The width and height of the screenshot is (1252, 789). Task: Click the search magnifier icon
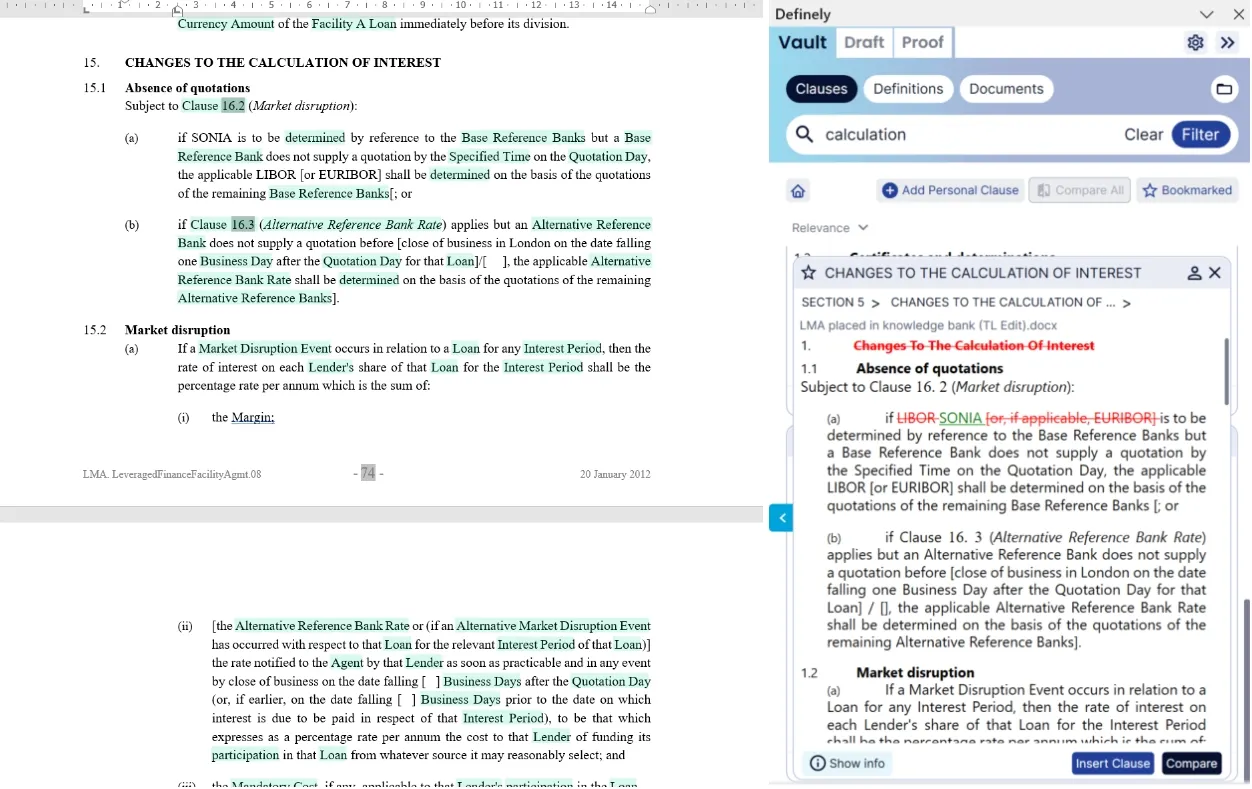click(804, 134)
